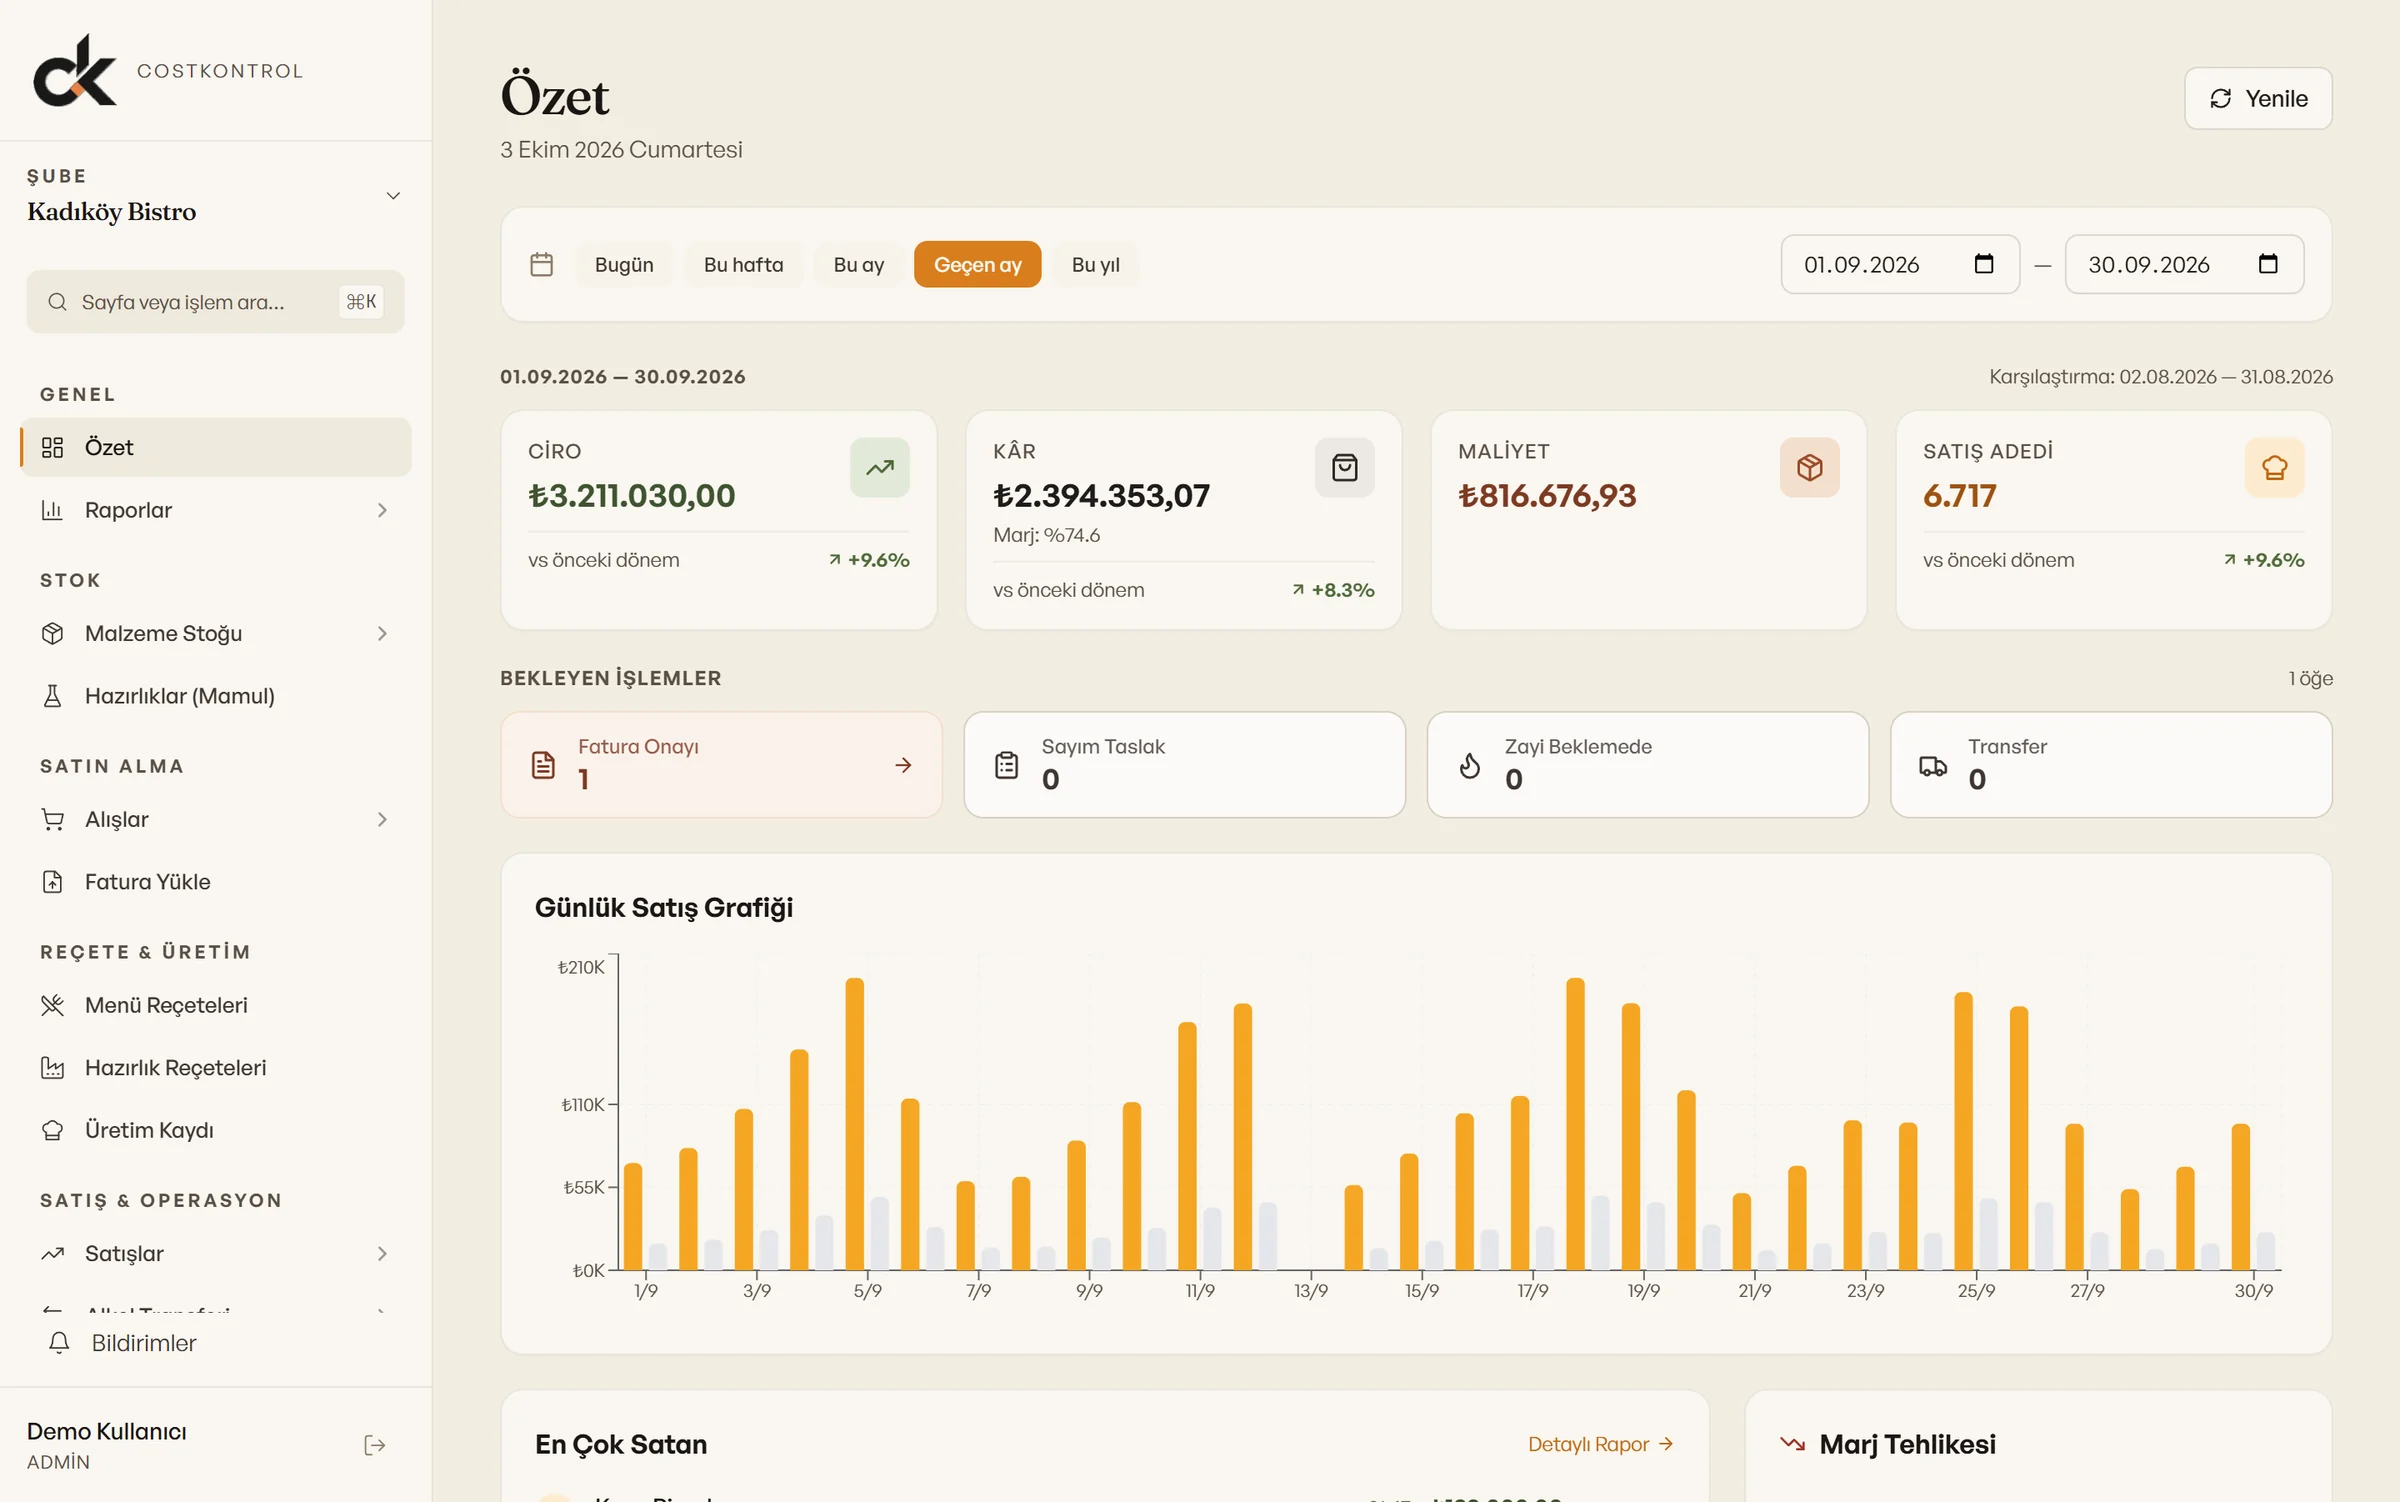This screenshot has width=2400, height=1502.
Task: Focus the Sayfa veya işlem ara search box
Action: coord(215,302)
